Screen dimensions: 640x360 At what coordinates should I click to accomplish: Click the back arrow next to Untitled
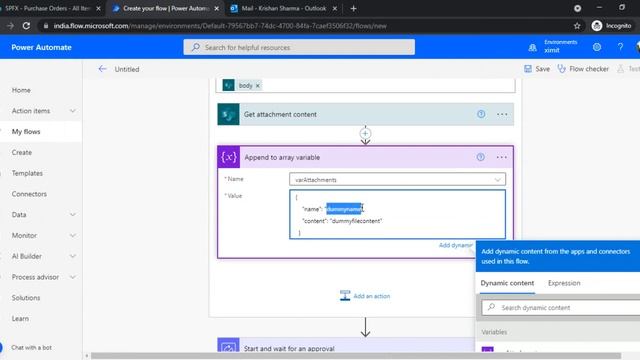coord(102,69)
